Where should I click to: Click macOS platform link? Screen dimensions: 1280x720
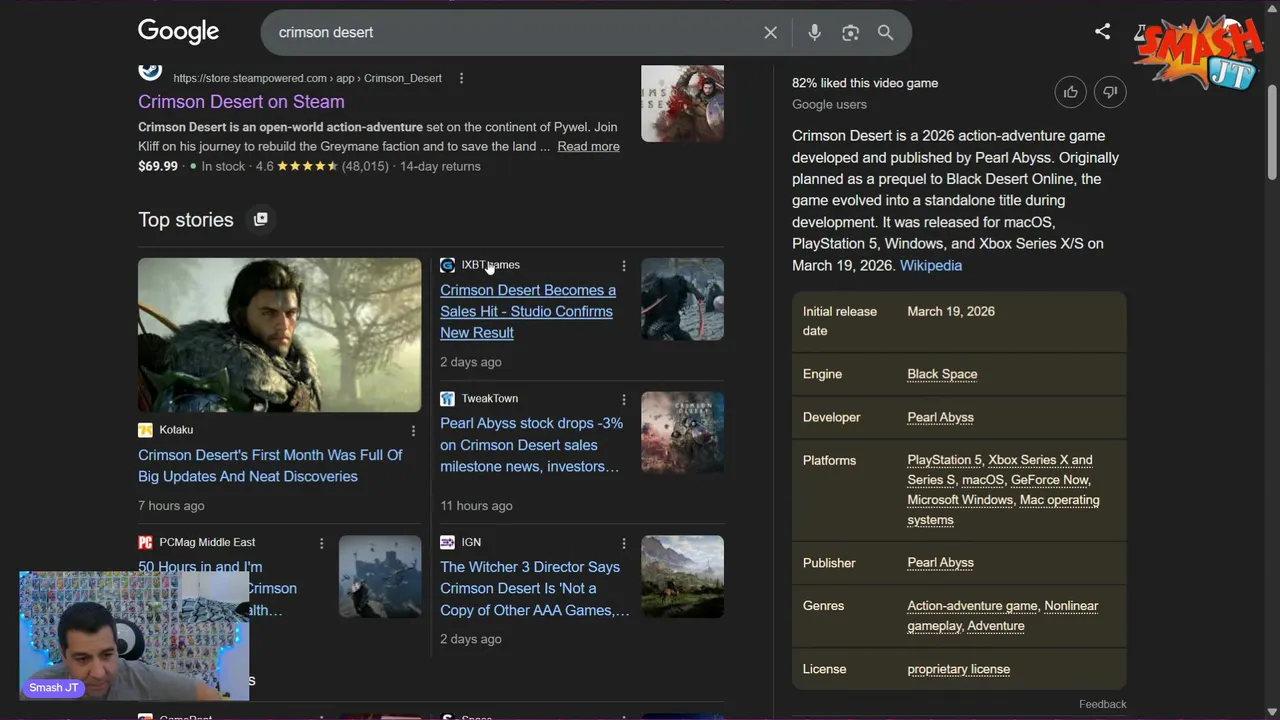(x=982, y=480)
